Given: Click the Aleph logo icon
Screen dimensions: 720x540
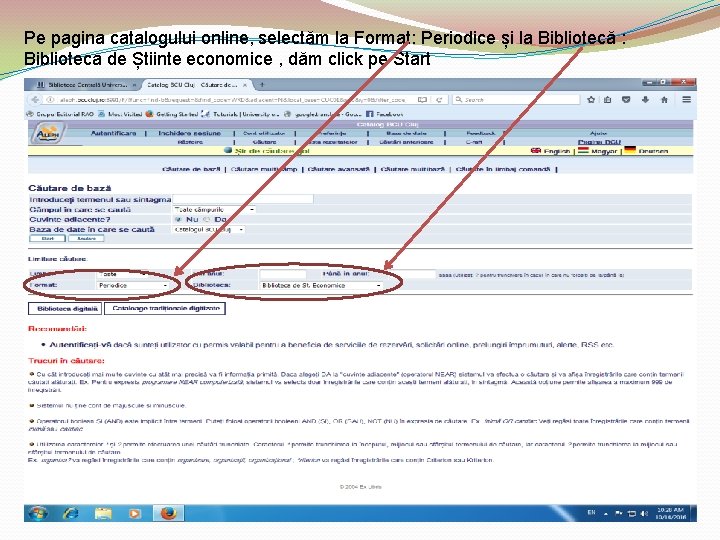Looking at the screenshot, I should (x=47, y=134).
